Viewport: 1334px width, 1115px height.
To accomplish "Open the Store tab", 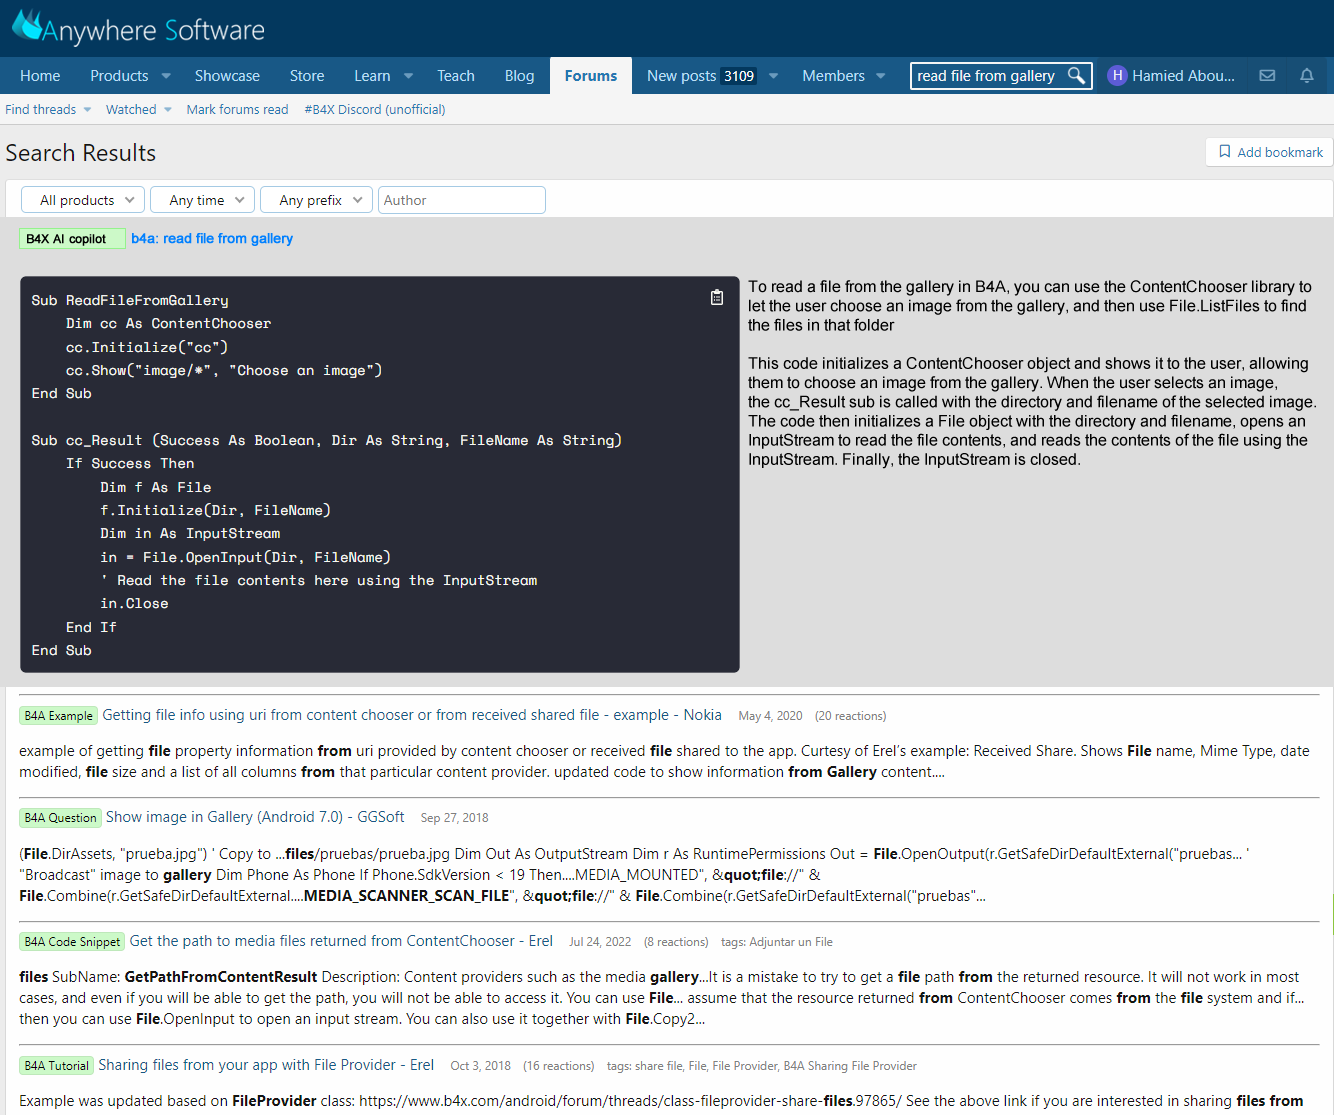I will tap(307, 76).
